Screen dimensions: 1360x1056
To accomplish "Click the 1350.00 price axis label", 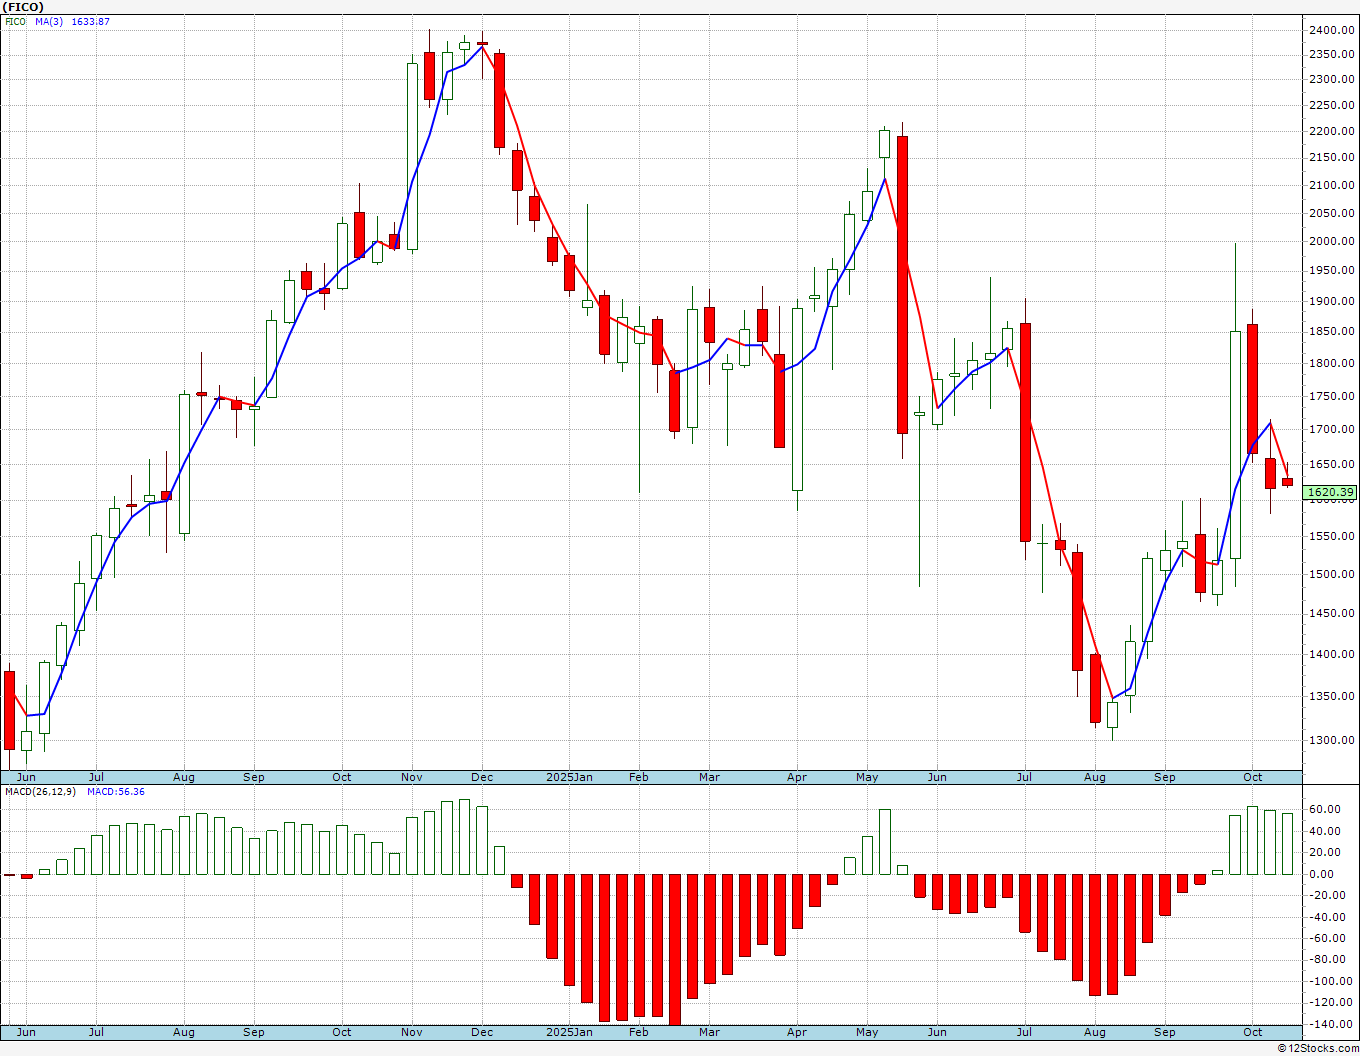I will pos(1331,696).
